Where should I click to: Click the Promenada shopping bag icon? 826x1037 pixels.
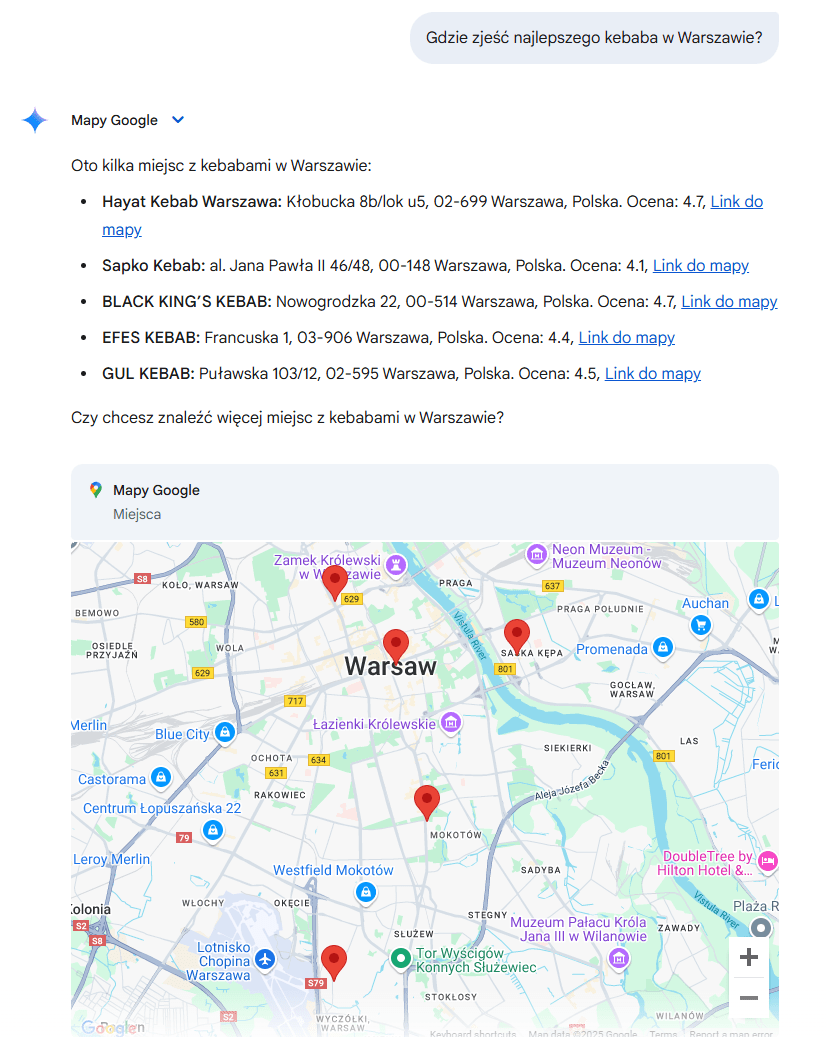click(663, 647)
